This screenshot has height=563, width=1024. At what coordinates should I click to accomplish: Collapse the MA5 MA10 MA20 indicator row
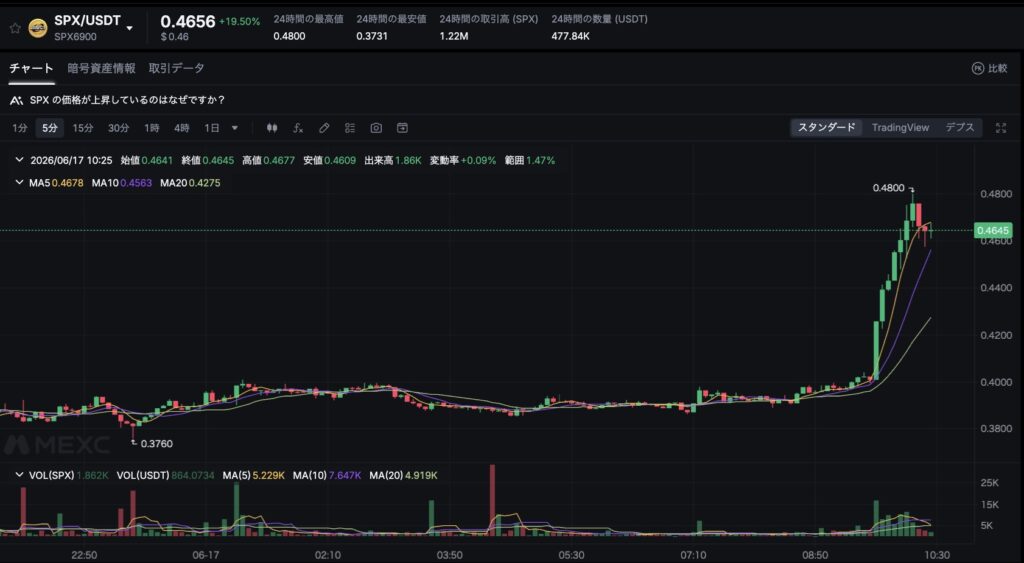pyautogui.click(x=19, y=183)
